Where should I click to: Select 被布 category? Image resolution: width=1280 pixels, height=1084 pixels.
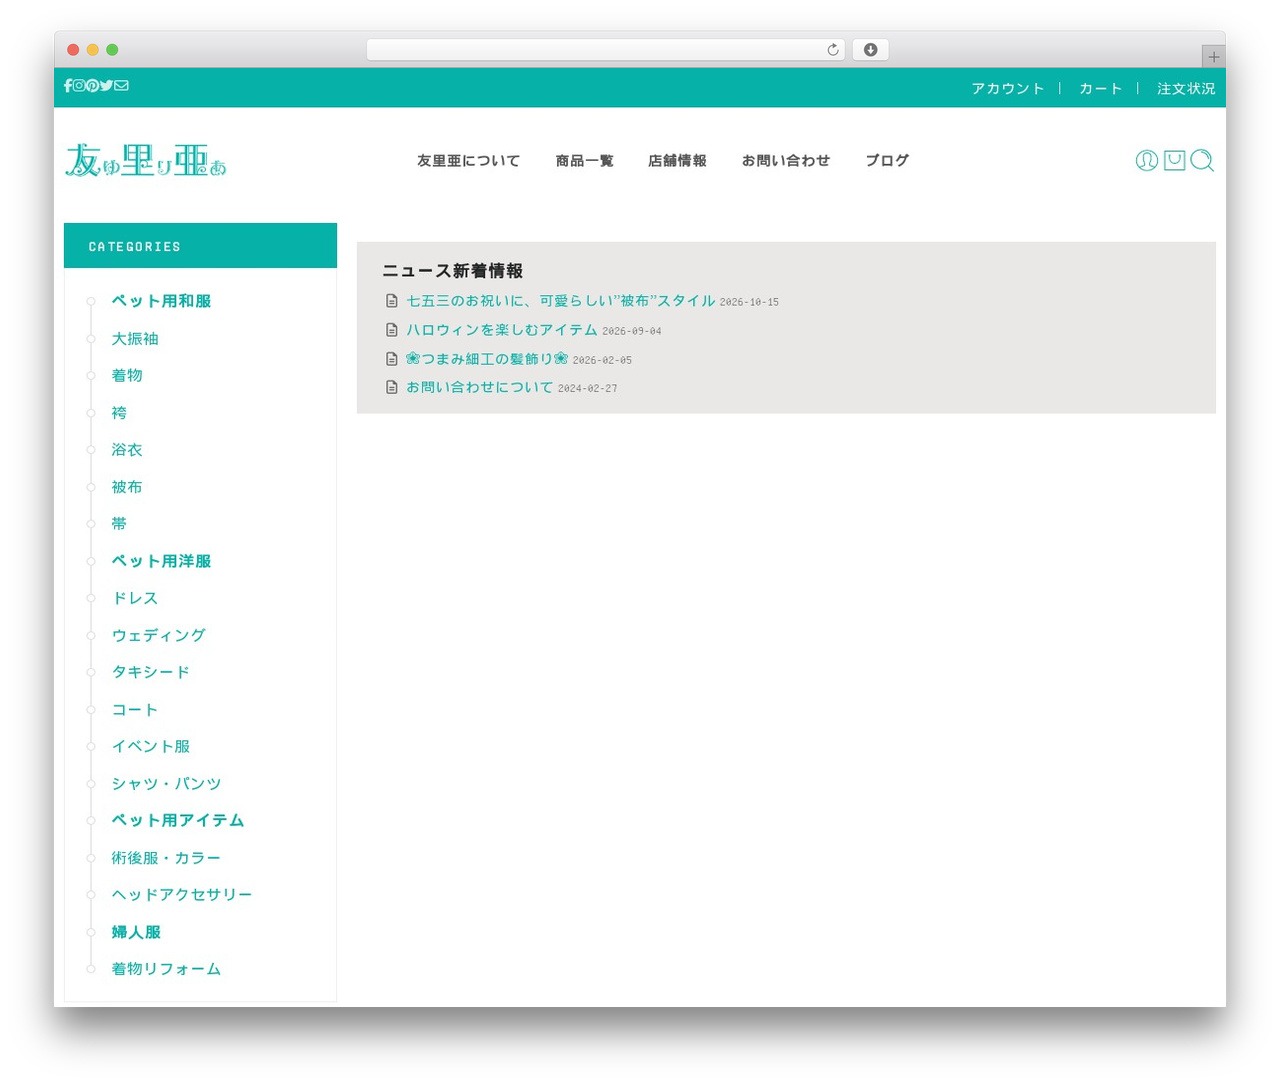click(x=127, y=487)
